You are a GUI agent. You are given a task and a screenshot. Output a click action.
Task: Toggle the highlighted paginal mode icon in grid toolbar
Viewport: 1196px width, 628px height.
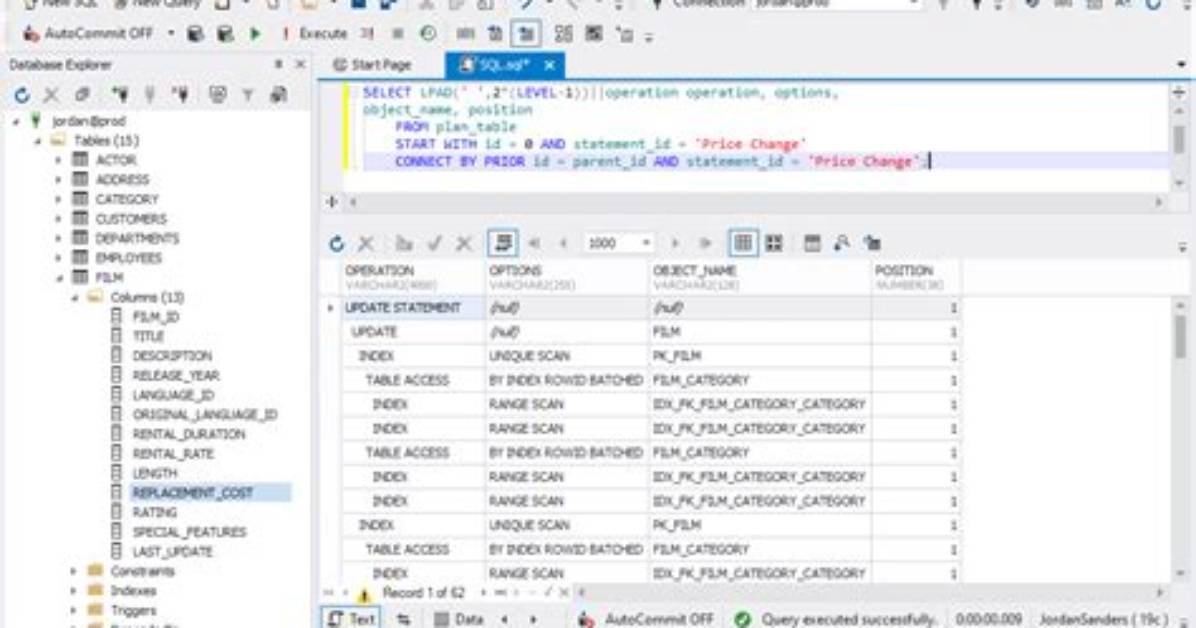click(x=503, y=243)
